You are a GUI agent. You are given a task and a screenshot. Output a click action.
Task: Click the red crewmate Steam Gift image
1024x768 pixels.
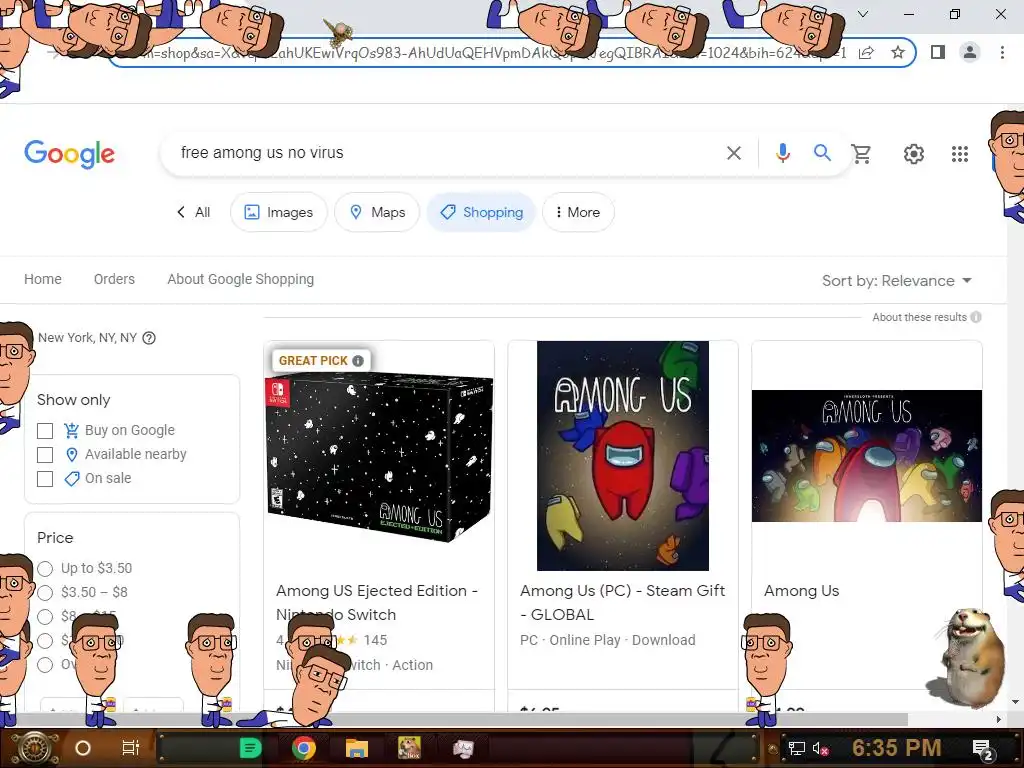click(622, 456)
